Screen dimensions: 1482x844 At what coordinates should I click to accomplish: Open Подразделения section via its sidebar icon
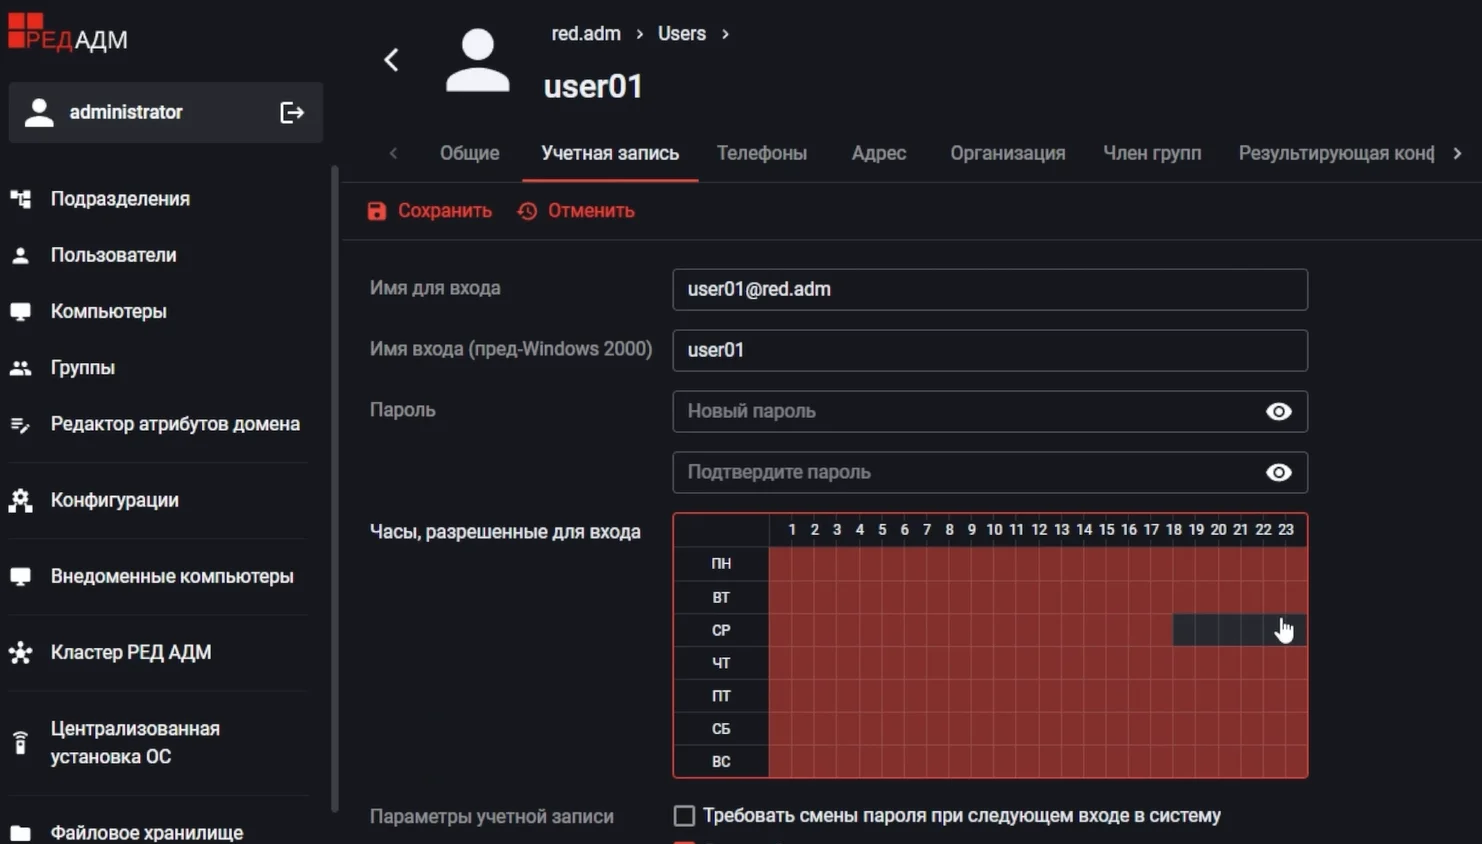coord(20,199)
